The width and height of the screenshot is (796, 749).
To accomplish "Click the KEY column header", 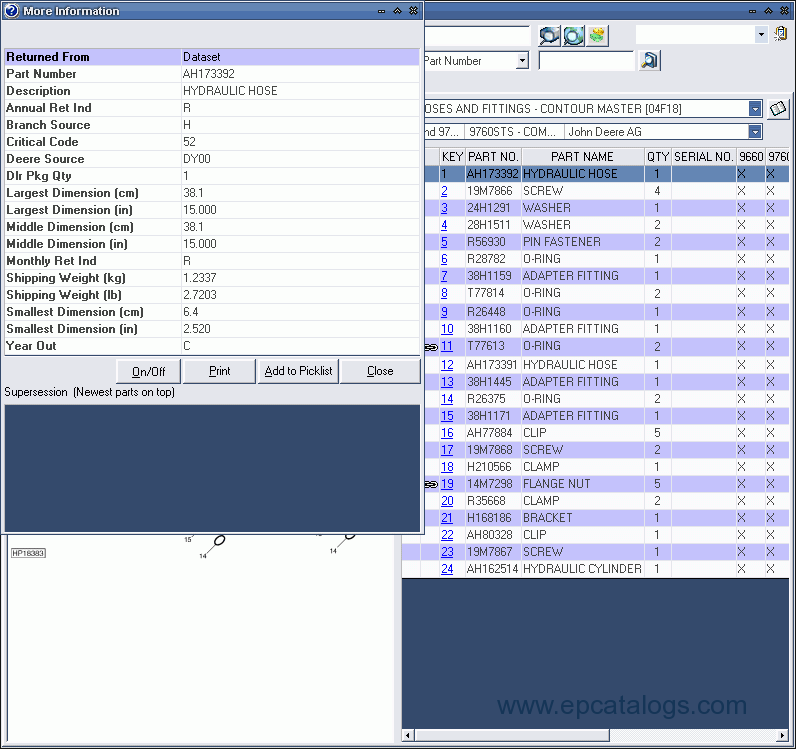I will [452, 157].
